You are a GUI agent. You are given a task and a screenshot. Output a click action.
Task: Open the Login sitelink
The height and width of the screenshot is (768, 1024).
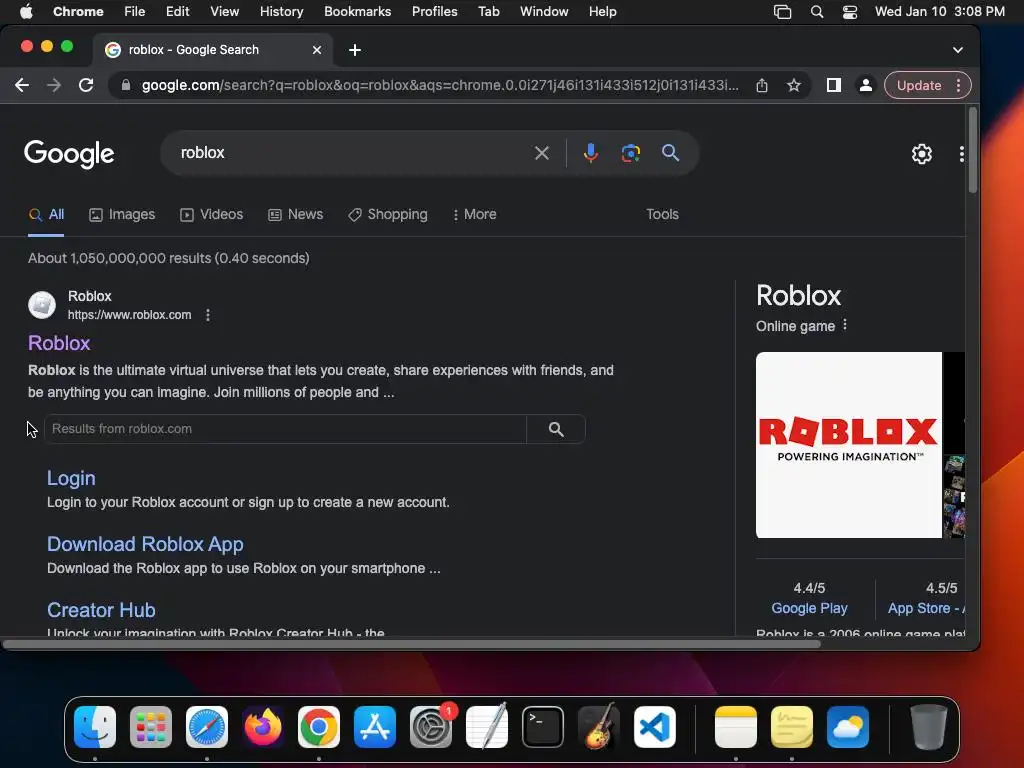(x=71, y=479)
